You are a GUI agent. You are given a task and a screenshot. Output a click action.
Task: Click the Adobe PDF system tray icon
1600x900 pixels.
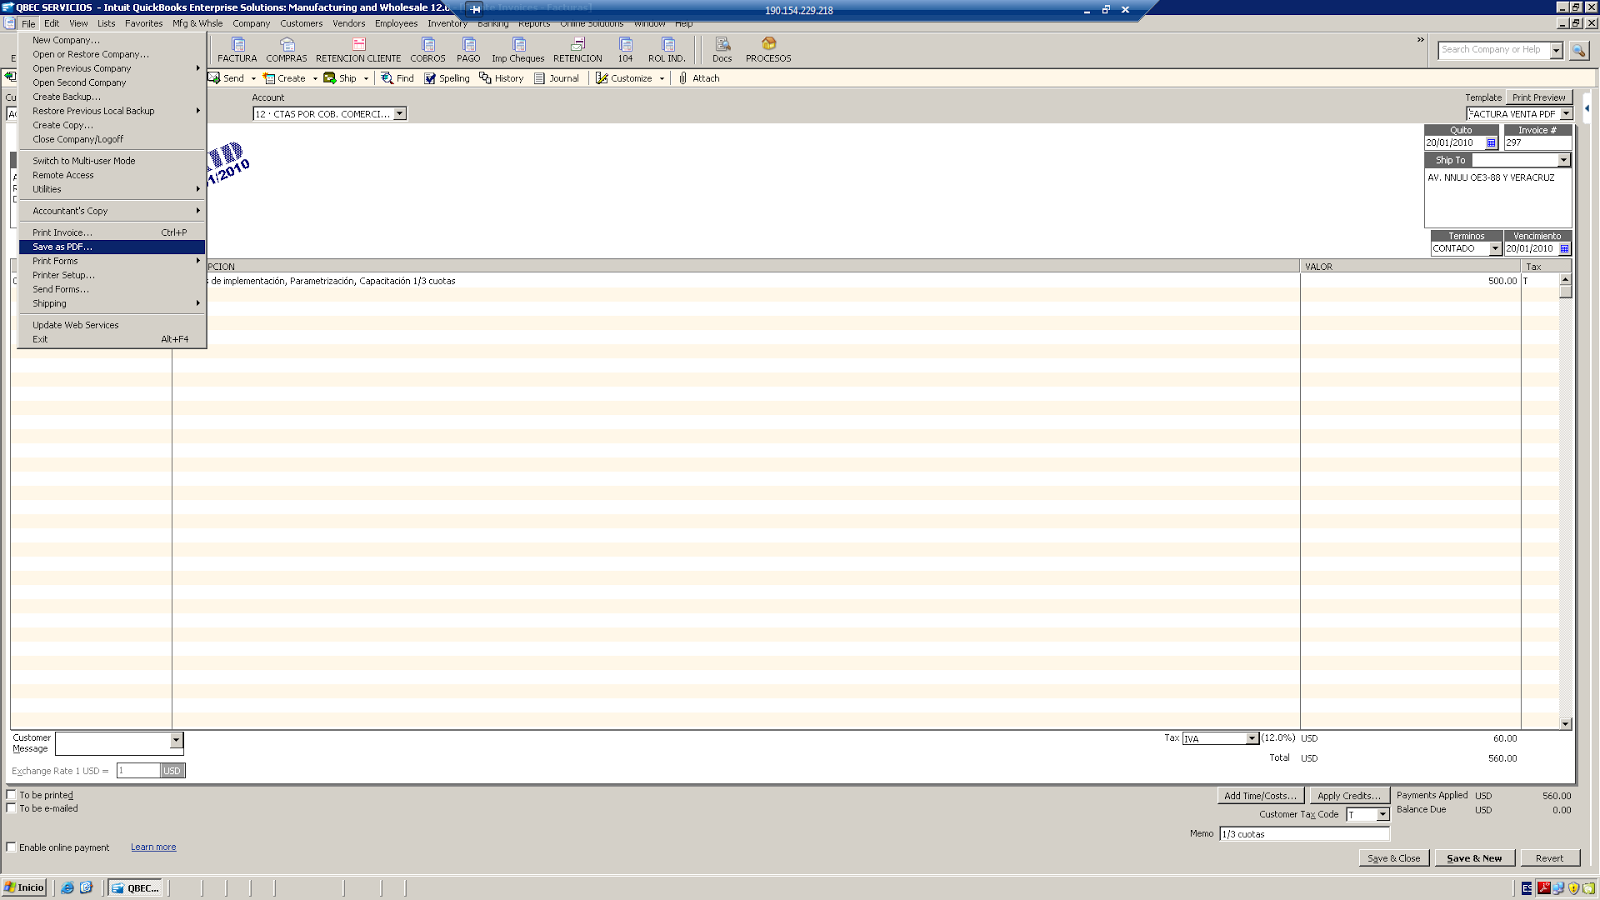pyautogui.click(x=1544, y=888)
